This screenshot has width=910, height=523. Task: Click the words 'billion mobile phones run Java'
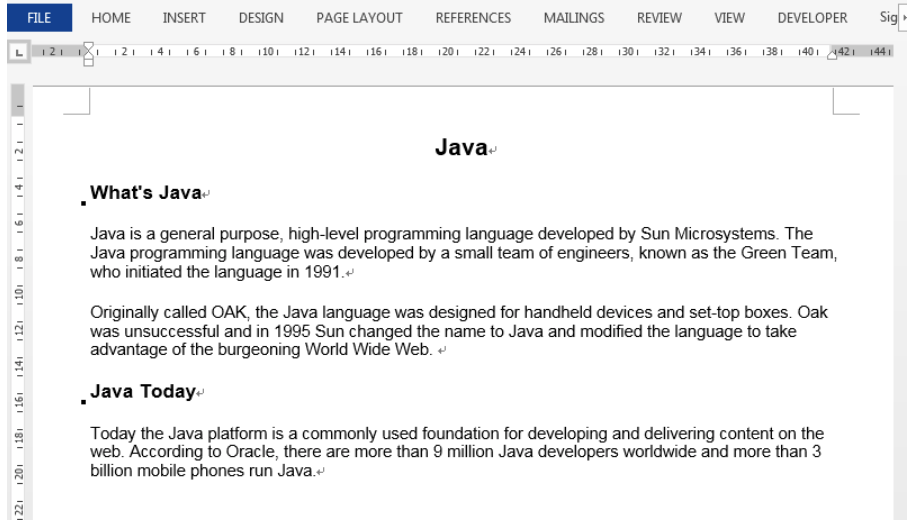click(x=202, y=471)
